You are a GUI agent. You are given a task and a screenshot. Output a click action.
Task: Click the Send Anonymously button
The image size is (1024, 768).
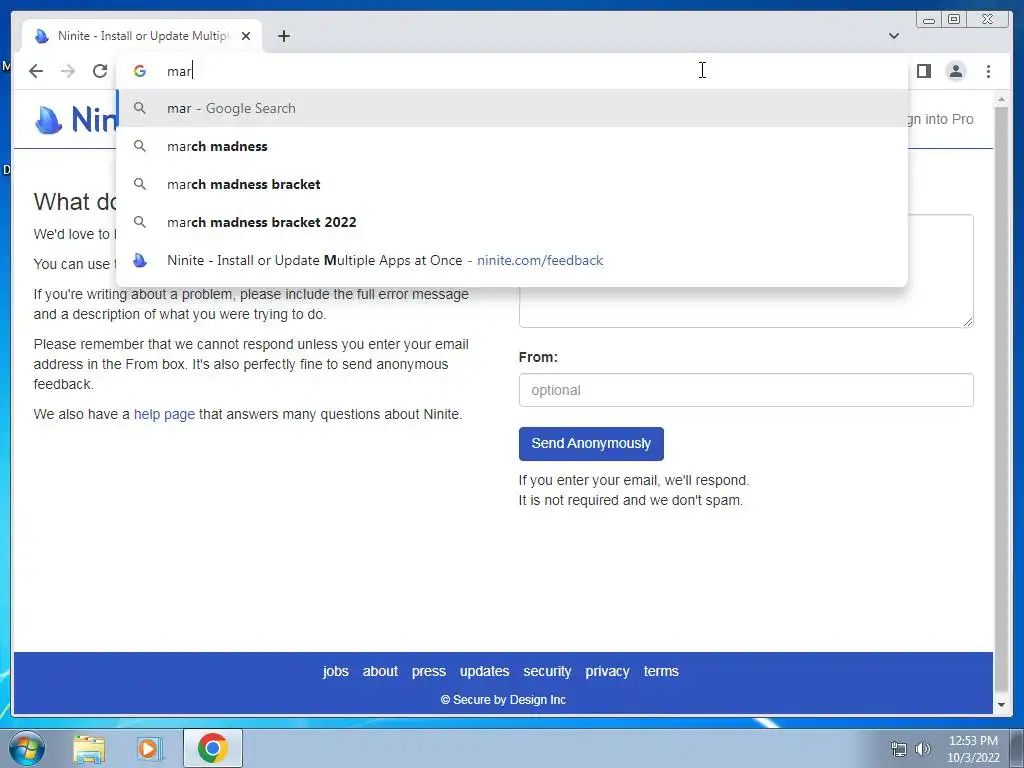[x=591, y=443]
